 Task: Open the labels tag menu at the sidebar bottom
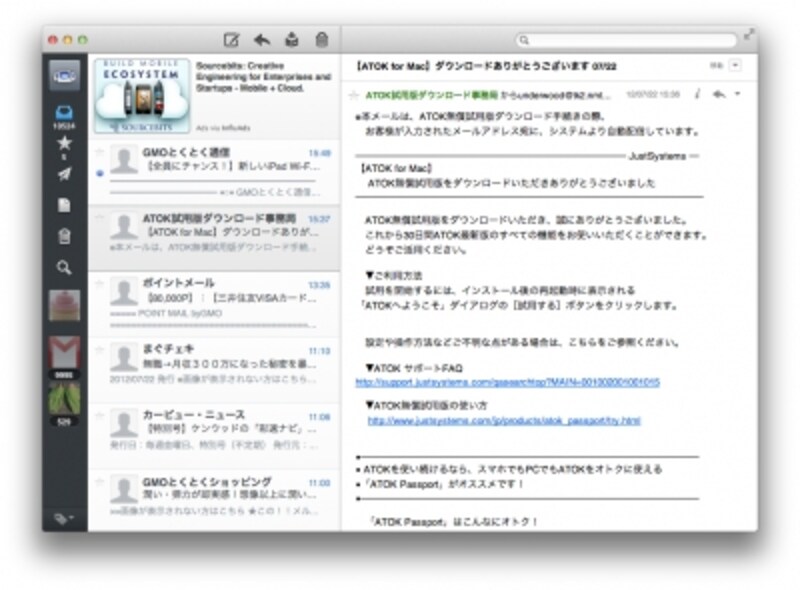64,519
